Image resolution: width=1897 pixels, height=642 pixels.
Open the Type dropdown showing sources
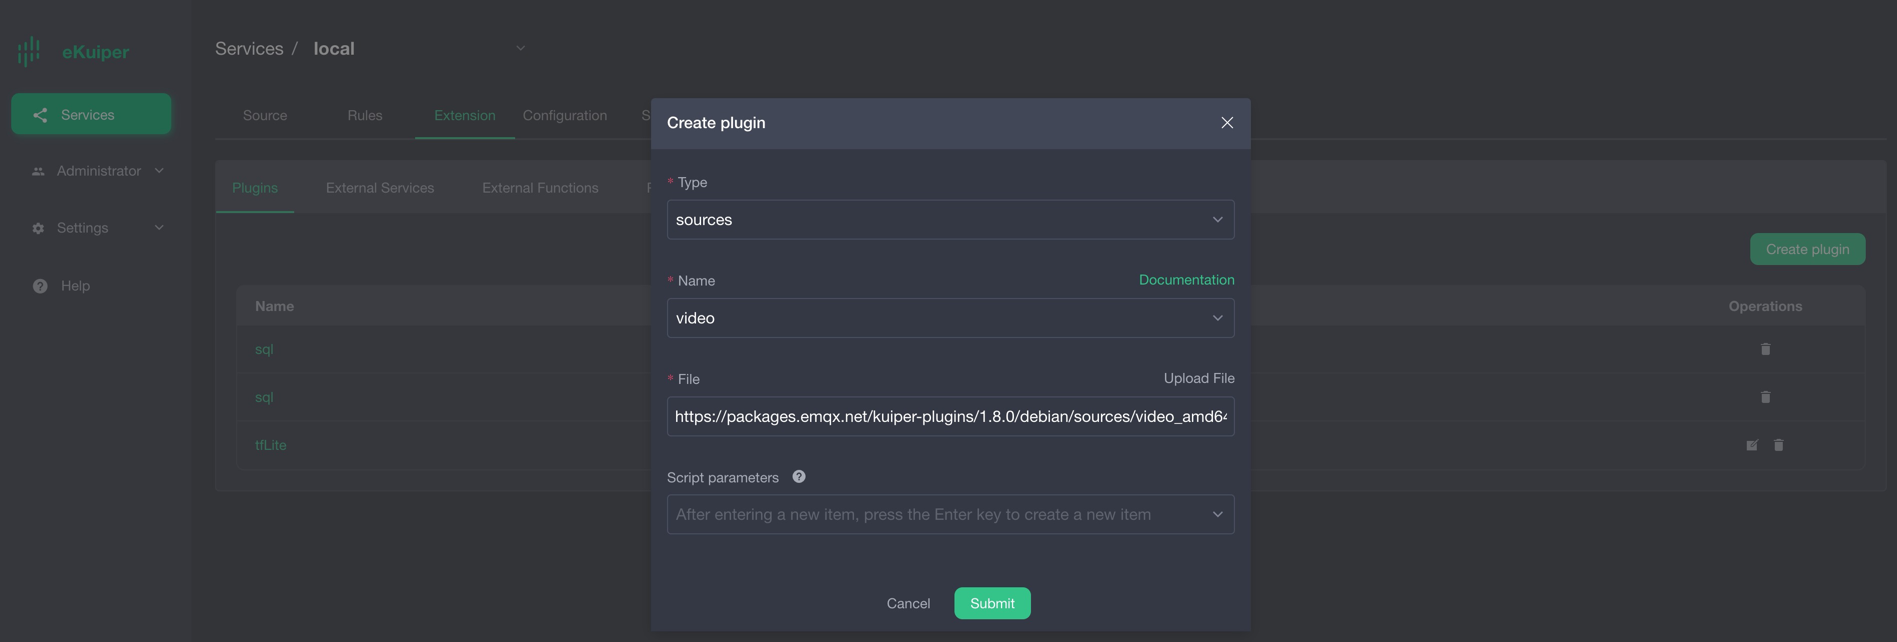pos(950,220)
